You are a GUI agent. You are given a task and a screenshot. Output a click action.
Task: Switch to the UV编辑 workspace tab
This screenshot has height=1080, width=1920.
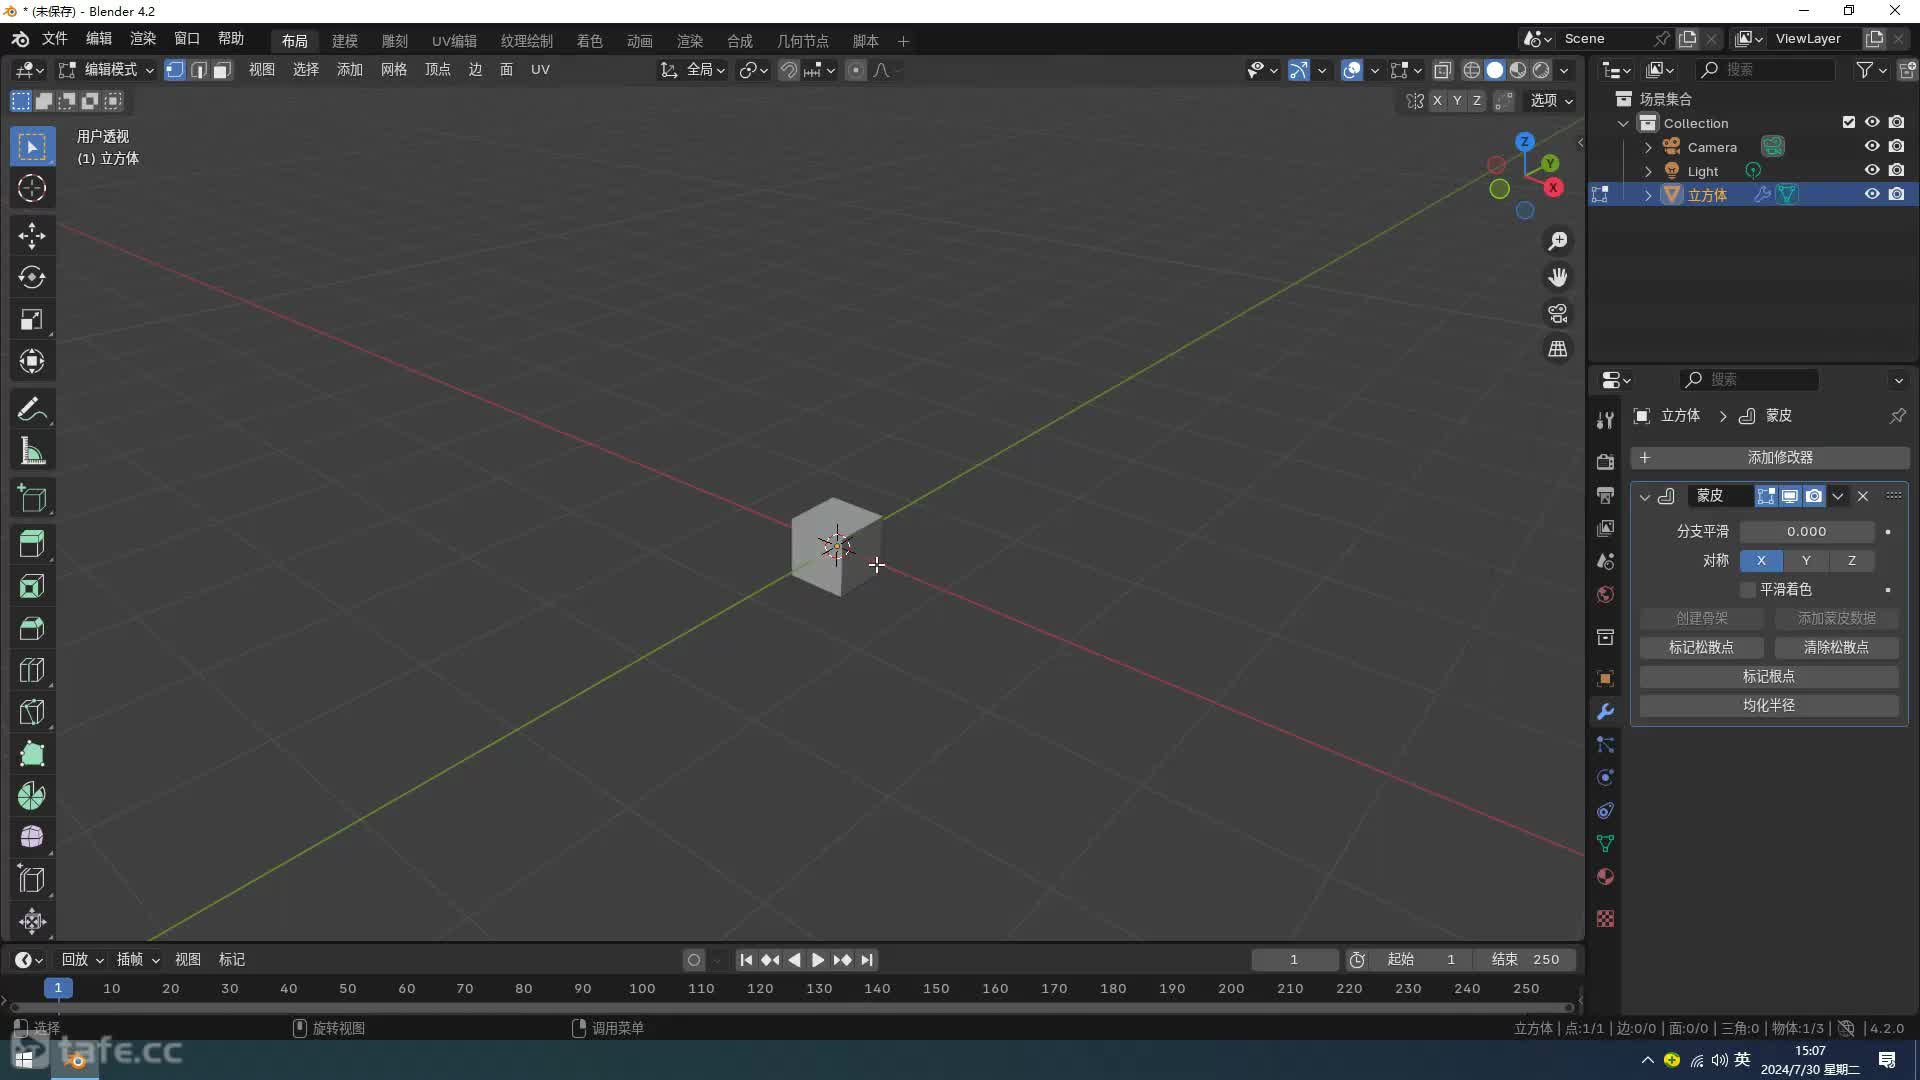pos(454,41)
